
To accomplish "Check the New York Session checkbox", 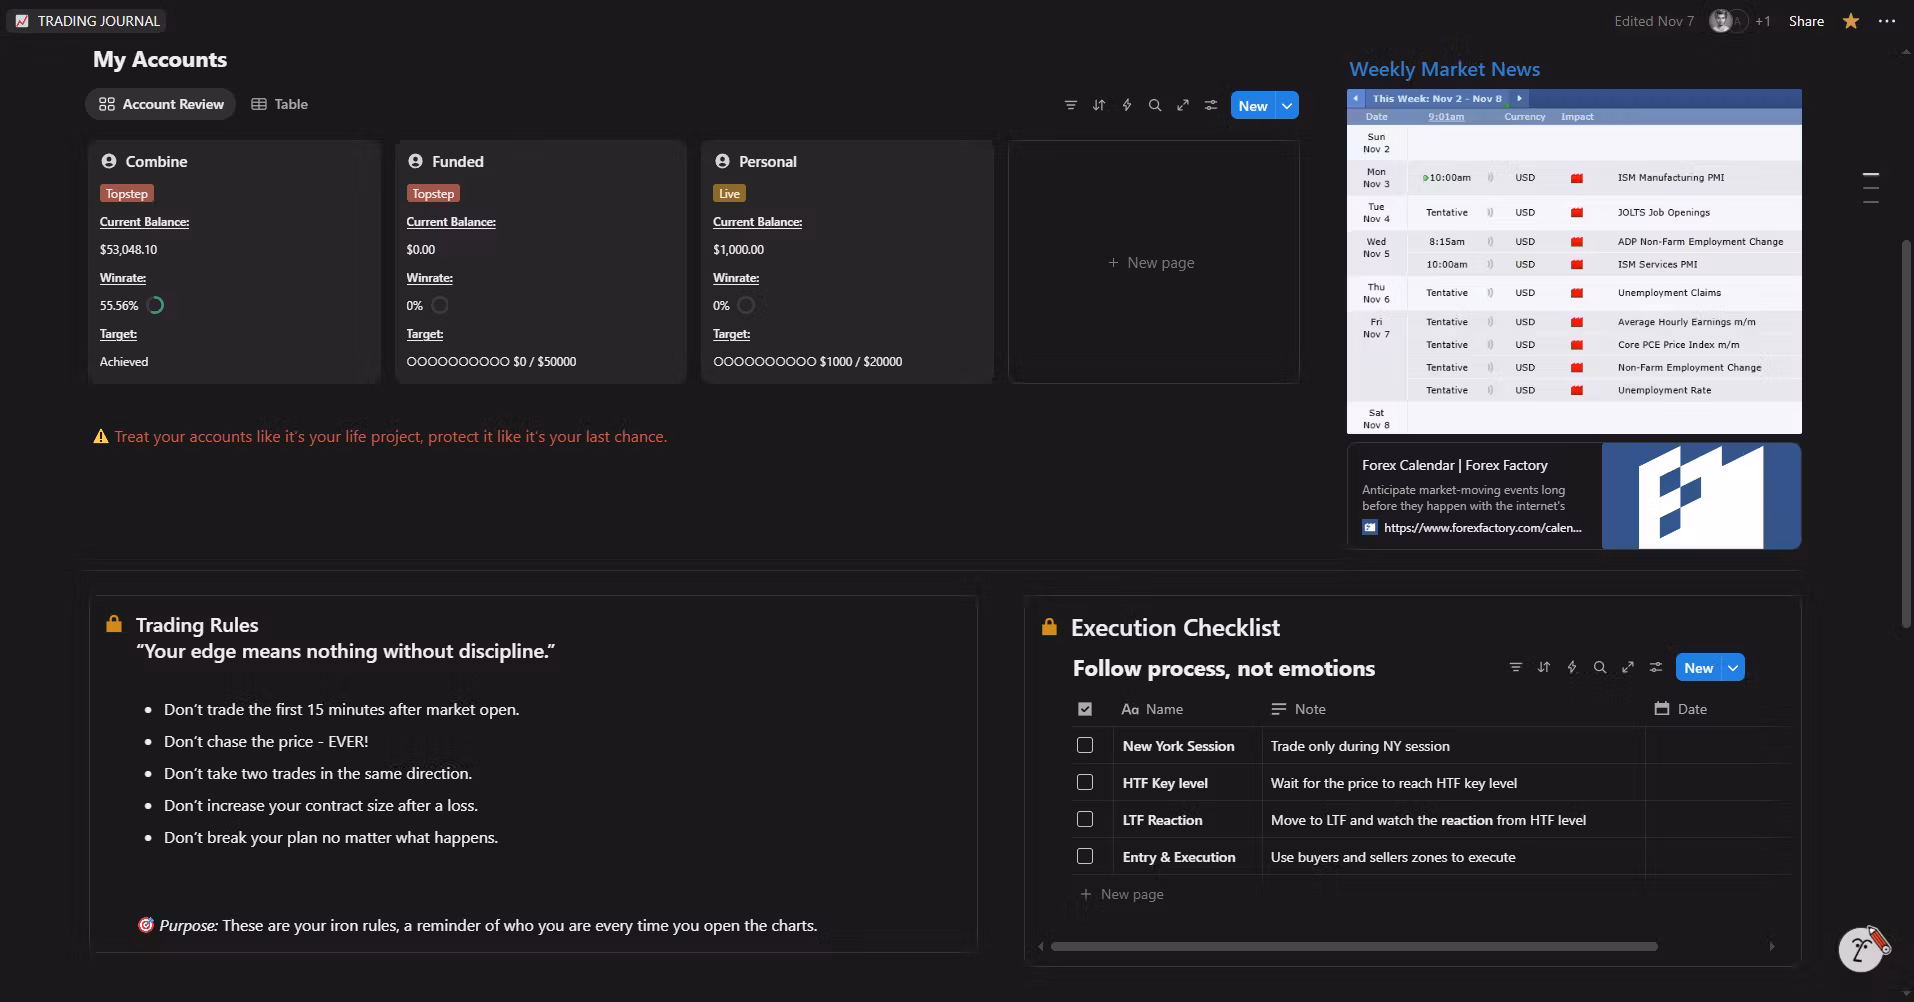I will tap(1085, 745).
